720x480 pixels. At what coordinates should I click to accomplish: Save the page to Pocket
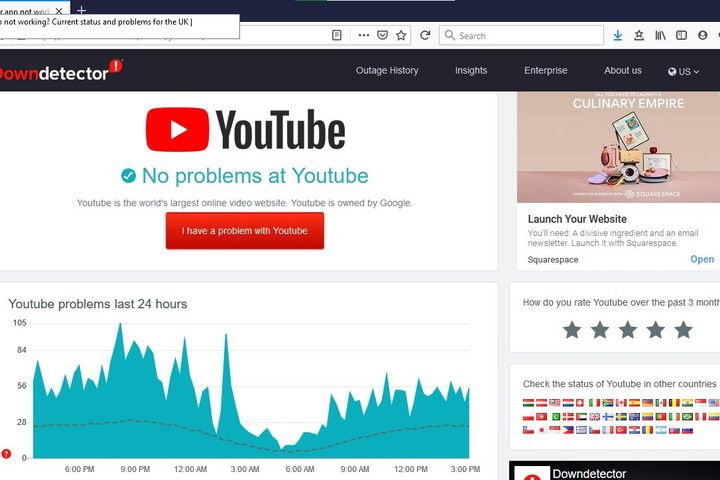[382, 35]
